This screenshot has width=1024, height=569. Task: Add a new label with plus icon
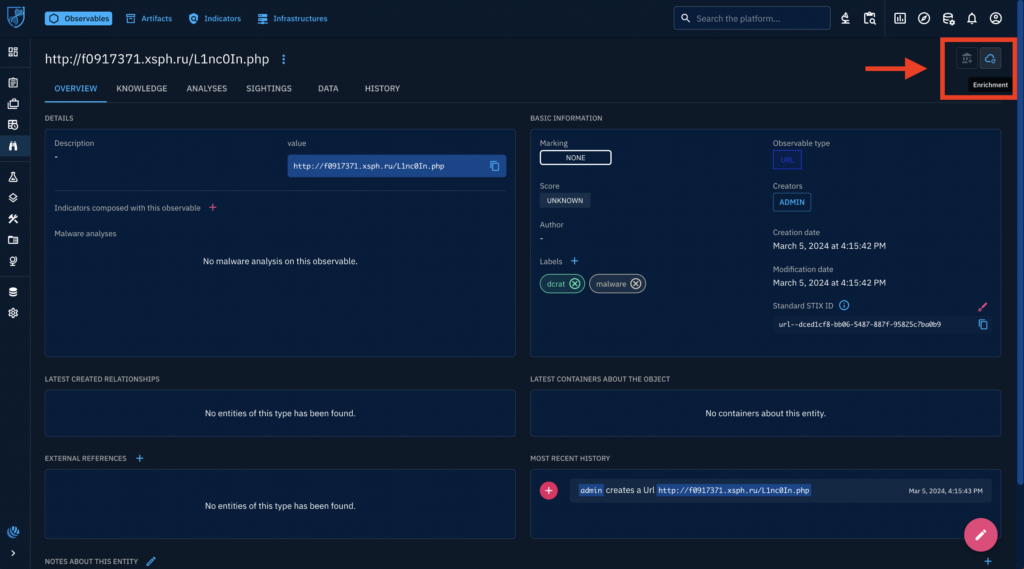pyautogui.click(x=574, y=261)
